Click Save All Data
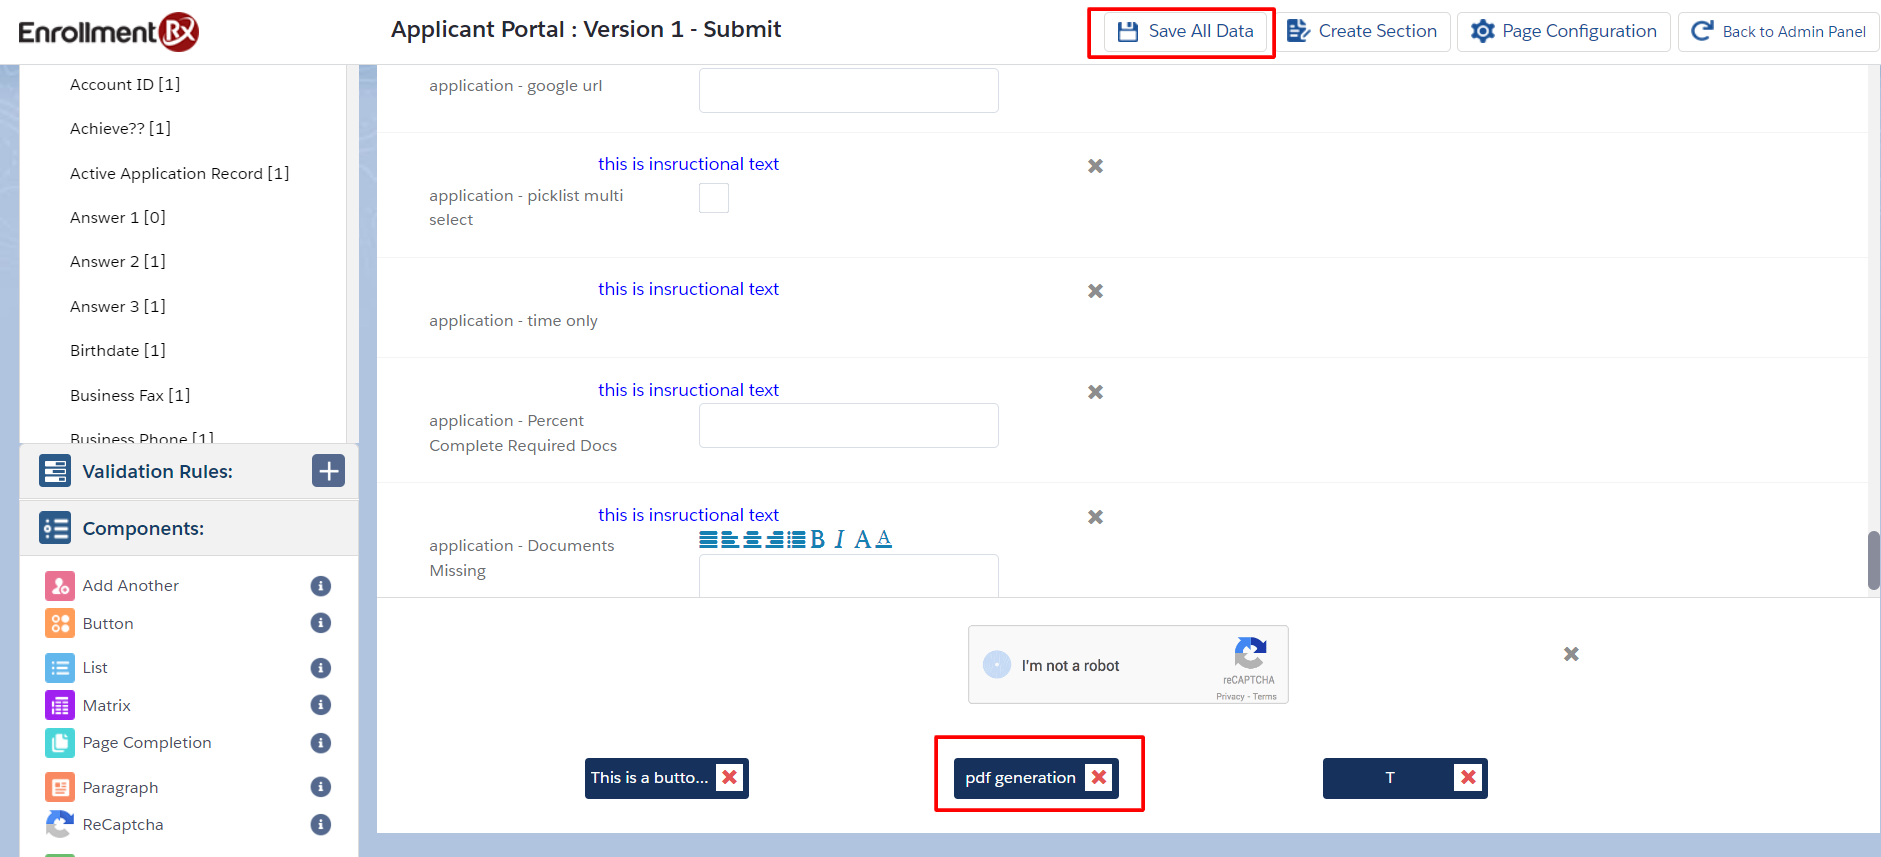Image resolution: width=1881 pixels, height=857 pixels. [x=1185, y=32]
